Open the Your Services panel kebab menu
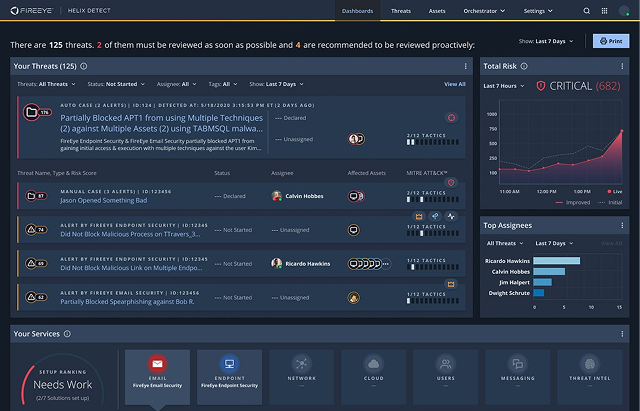The width and height of the screenshot is (640, 411). 622,334
